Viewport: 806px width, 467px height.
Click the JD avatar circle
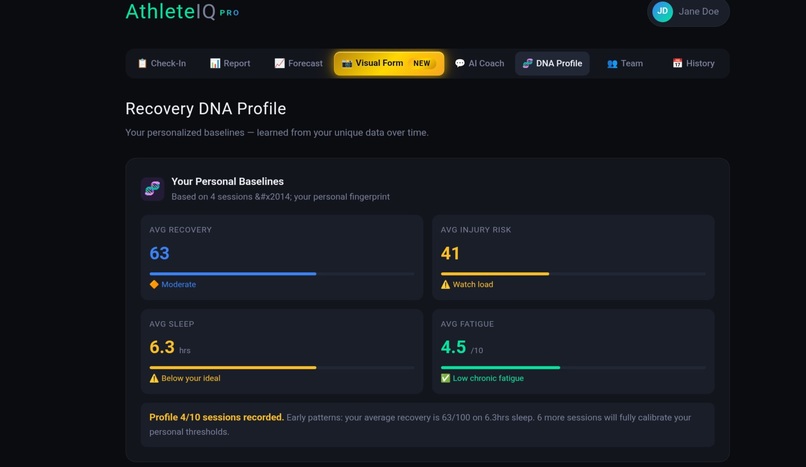click(663, 11)
